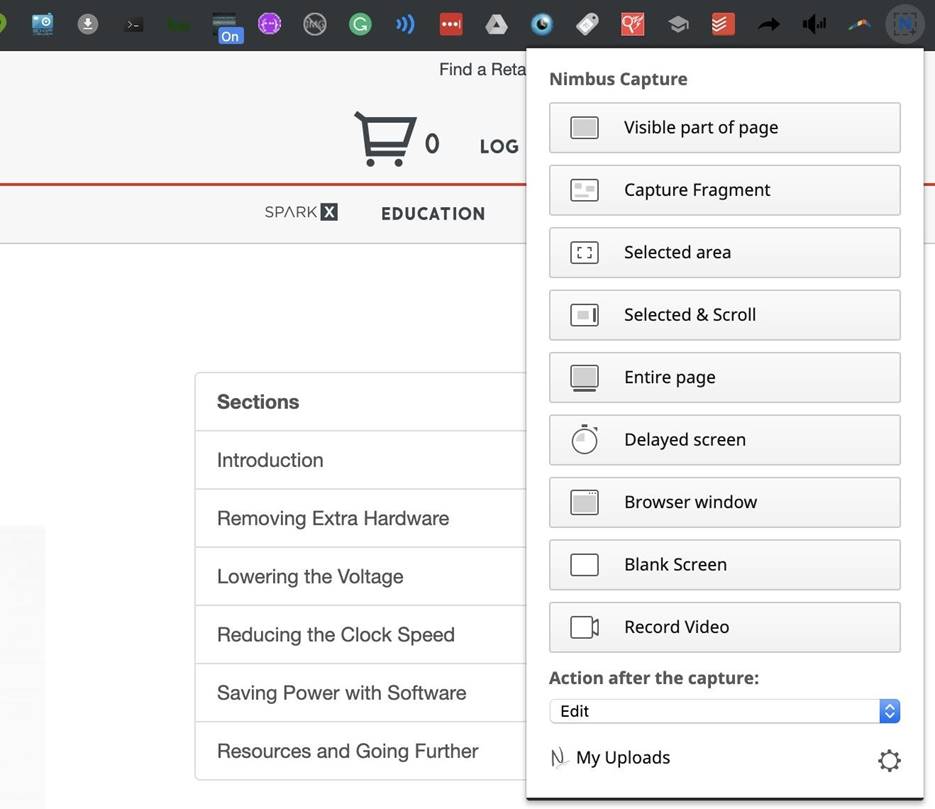Click the download extension icon in toolbar

[88, 24]
